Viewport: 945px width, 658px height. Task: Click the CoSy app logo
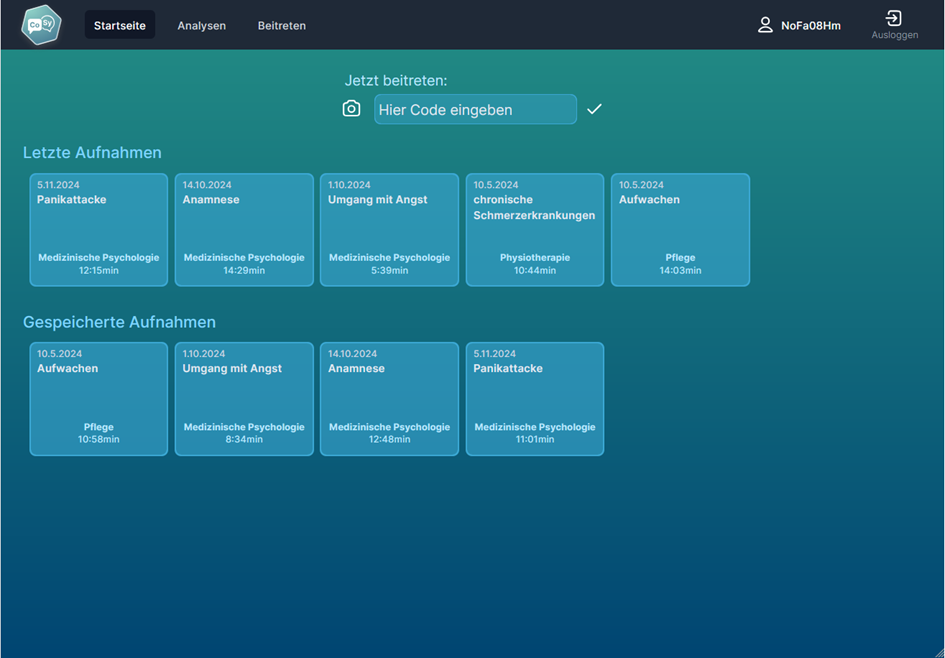tap(40, 24)
